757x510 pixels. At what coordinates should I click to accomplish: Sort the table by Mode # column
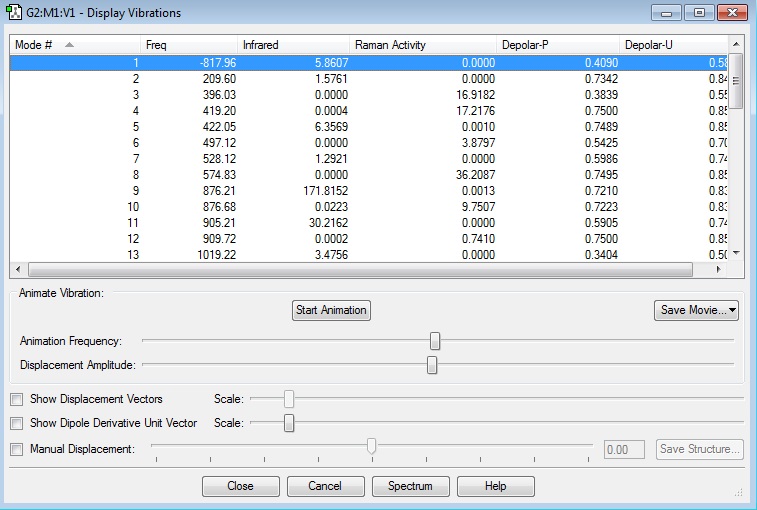click(x=75, y=45)
